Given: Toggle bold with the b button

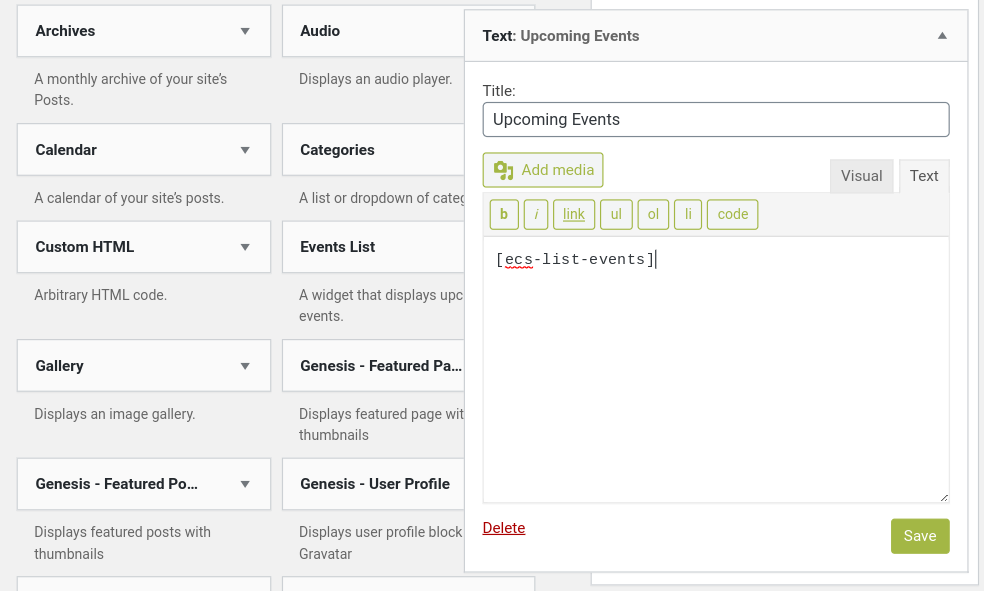Looking at the screenshot, I should 504,215.
